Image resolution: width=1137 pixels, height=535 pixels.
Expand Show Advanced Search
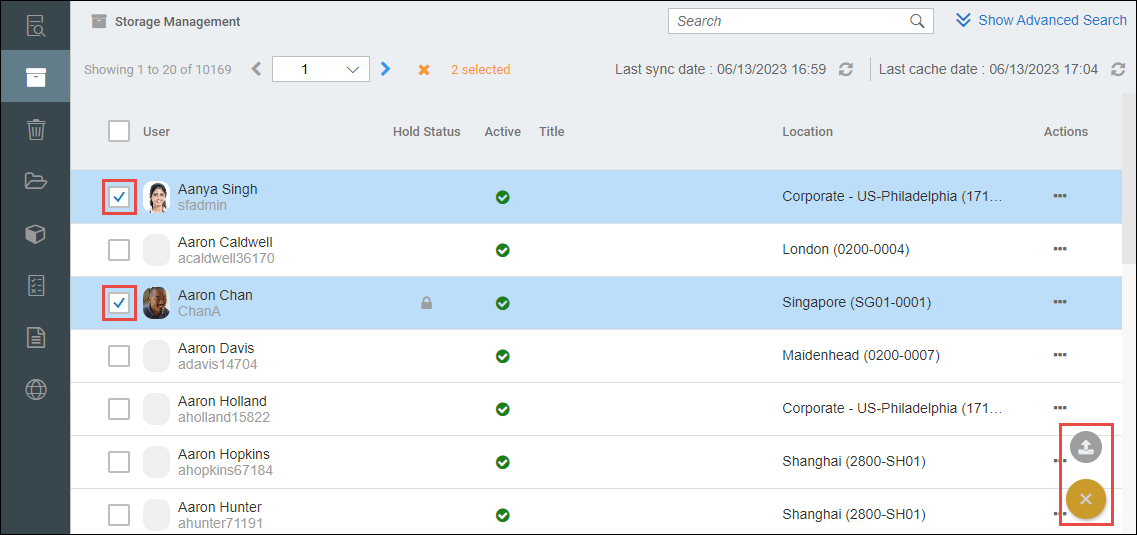(1041, 20)
